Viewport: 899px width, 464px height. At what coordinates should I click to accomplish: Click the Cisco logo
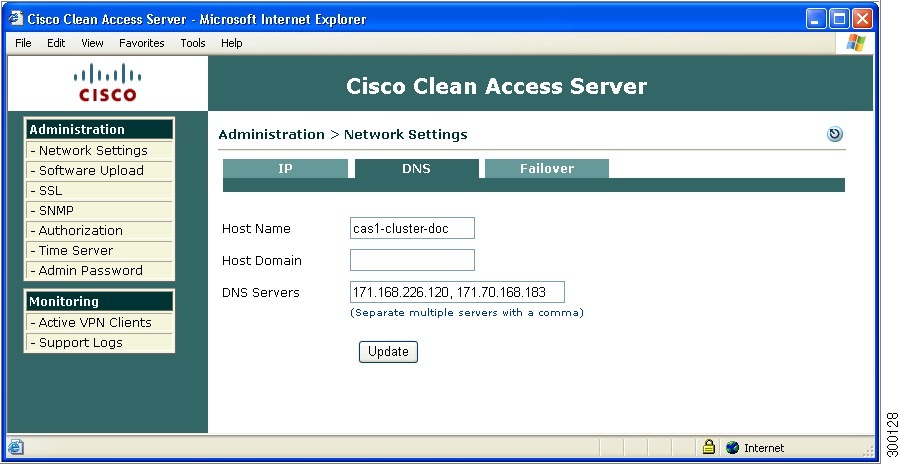107,82
